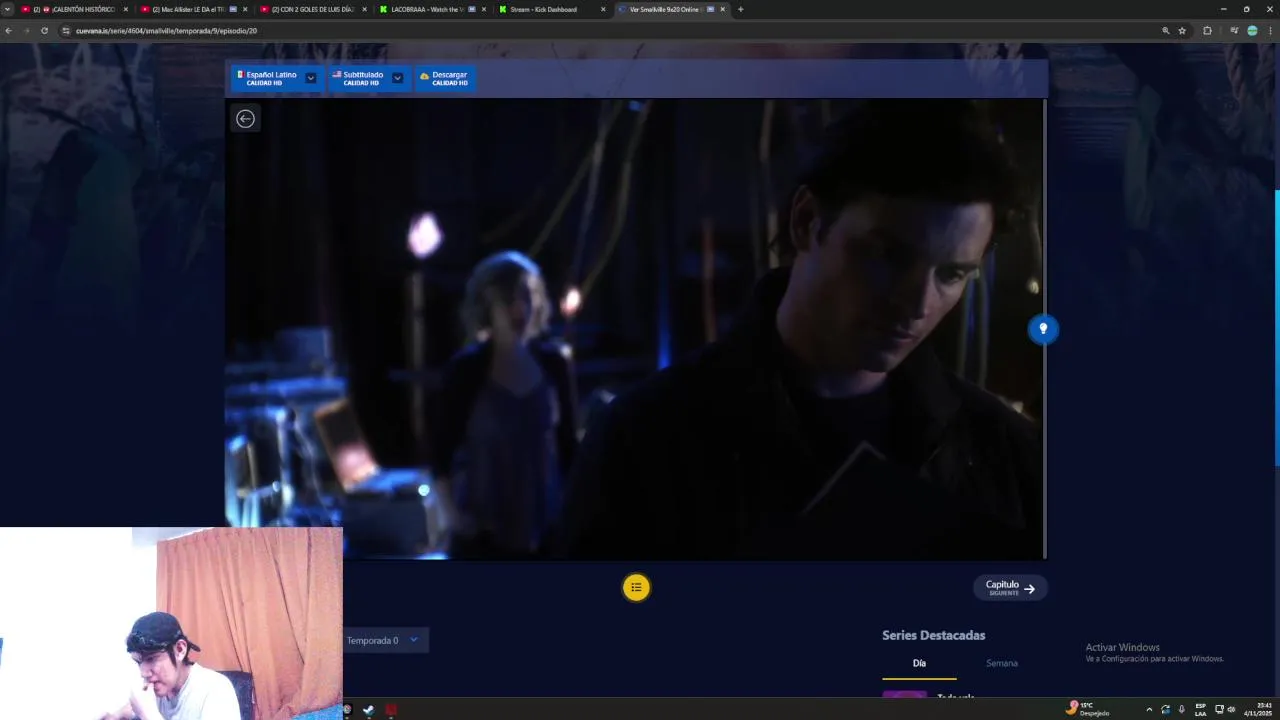1280x720 pixels.
Task: Click Descargar Calidad HD button
Action: pos(444,78)
